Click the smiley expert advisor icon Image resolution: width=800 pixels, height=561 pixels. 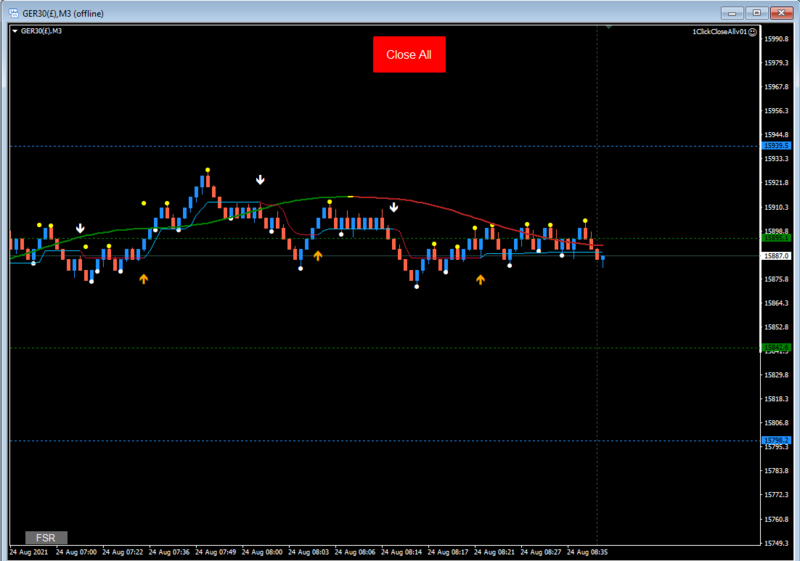click(753, 32)
